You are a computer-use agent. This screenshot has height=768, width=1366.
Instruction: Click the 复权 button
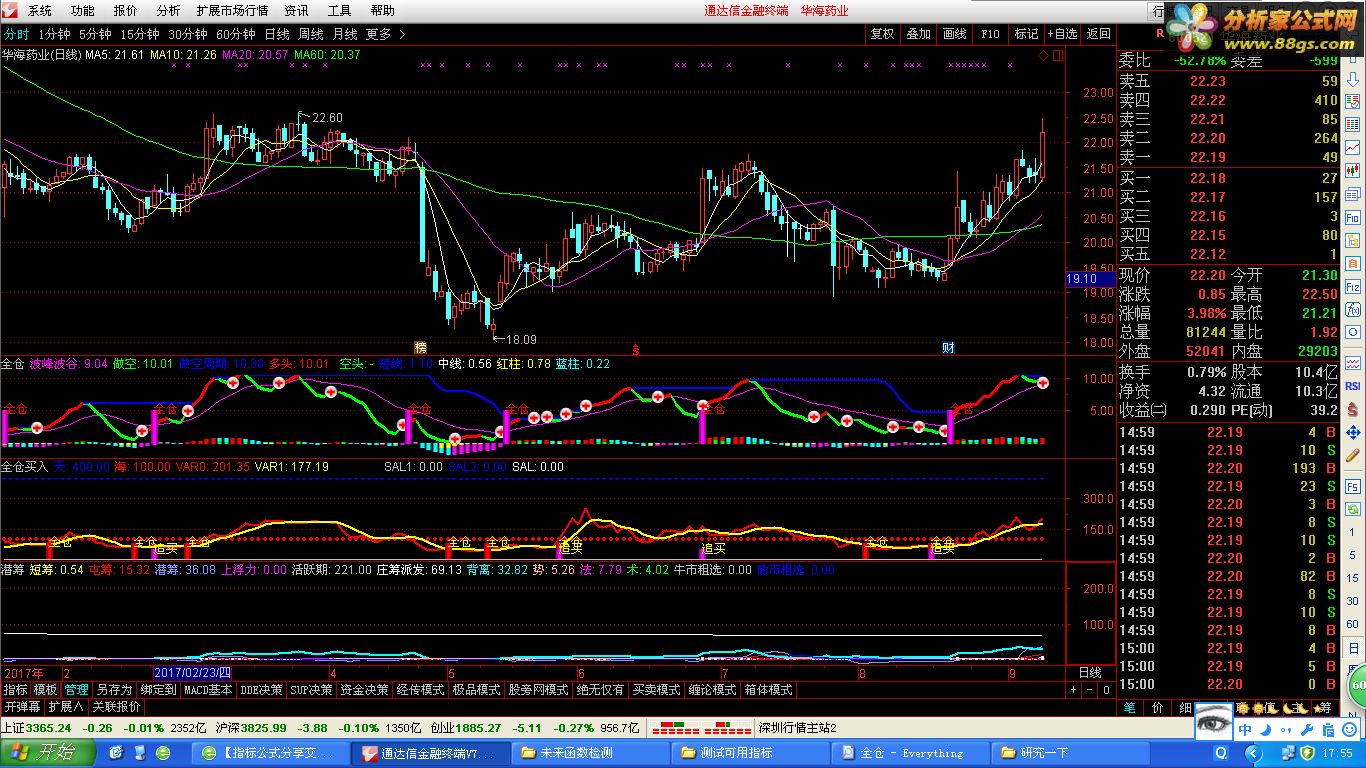pos(882,34)
